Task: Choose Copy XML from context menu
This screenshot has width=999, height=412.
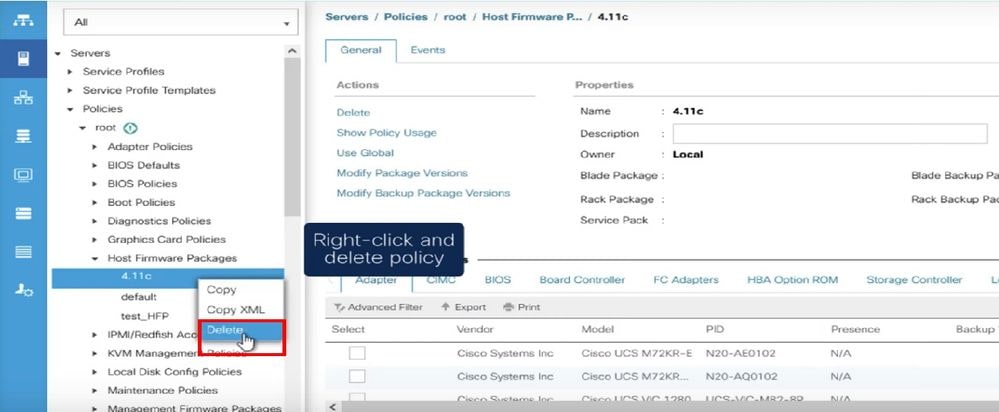Action: tap(235, 310)
